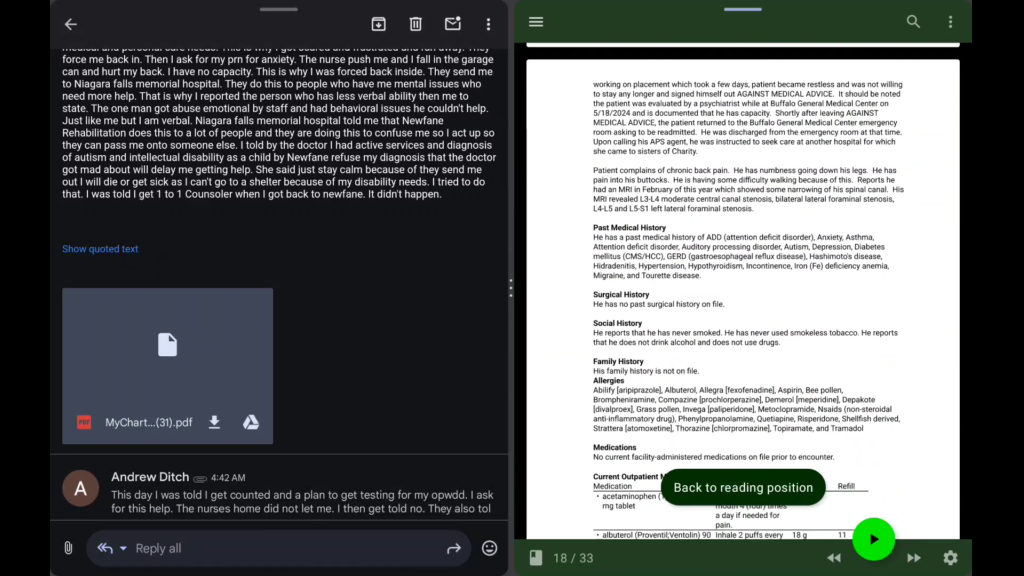Screen dimensions: 1024x576
Task: Tap the red PDF file type icon
Action: pos(84,423)
